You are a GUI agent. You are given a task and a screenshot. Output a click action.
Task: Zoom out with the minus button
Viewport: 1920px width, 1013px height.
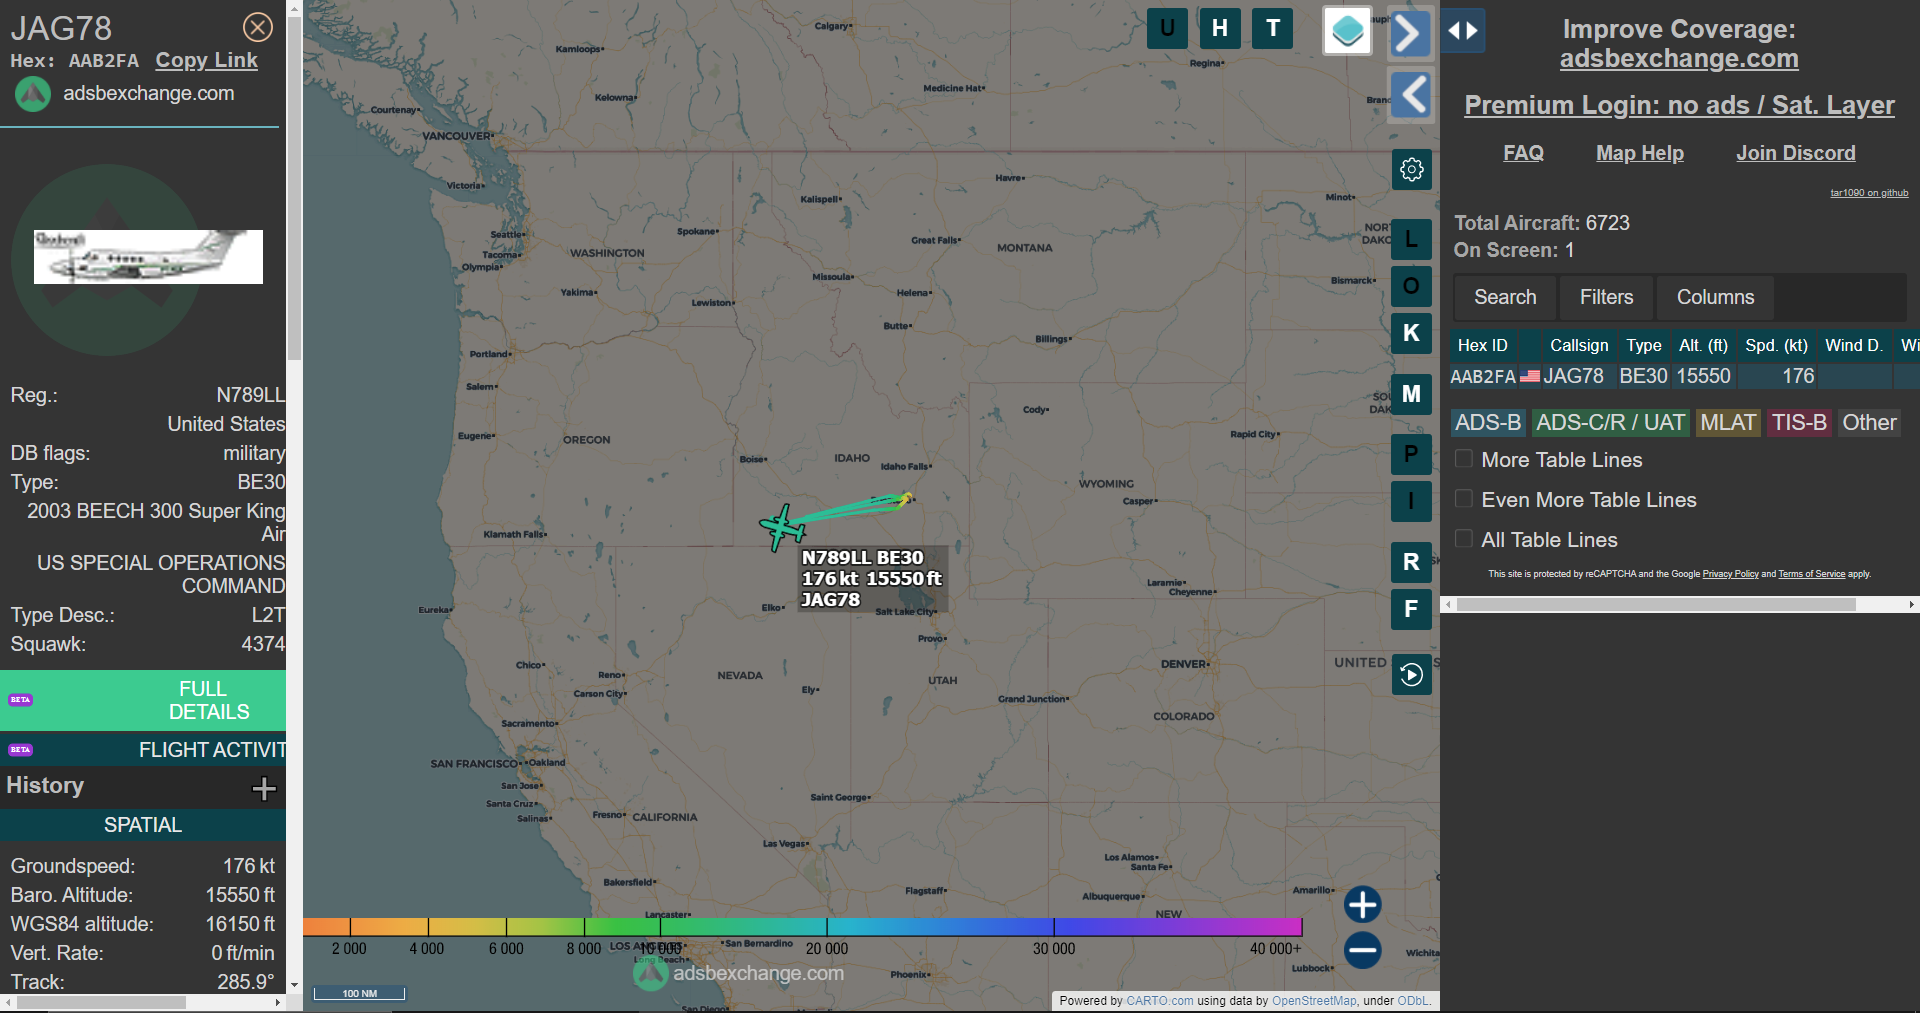(1362, 950)
